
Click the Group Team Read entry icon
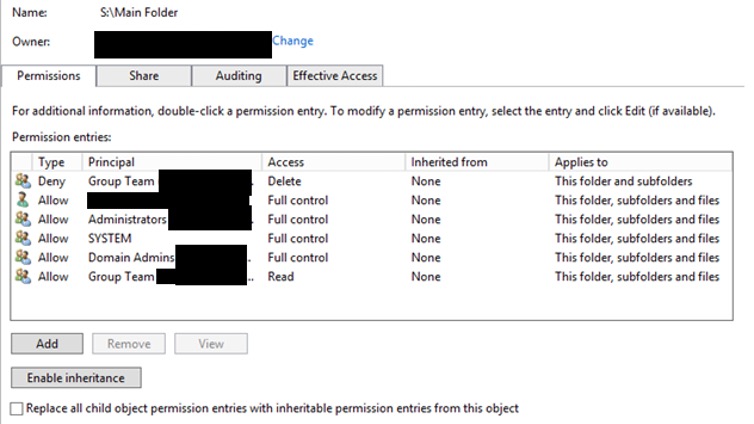[22, 276]
